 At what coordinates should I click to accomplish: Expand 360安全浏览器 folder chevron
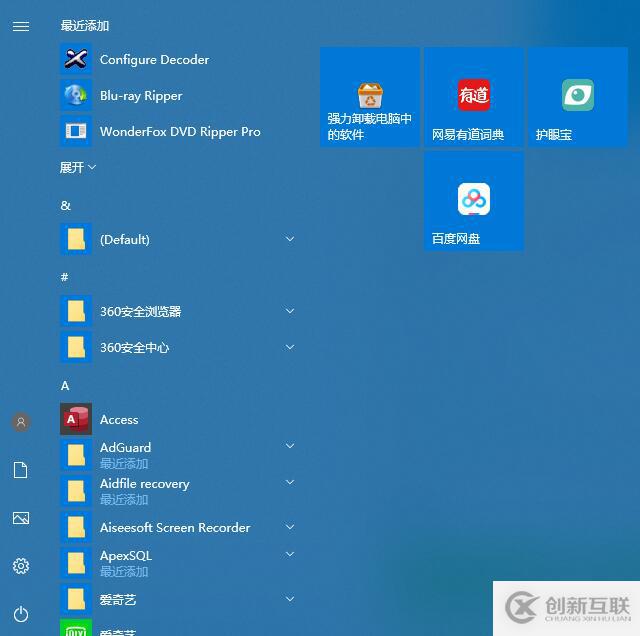(x=290, y=311)
